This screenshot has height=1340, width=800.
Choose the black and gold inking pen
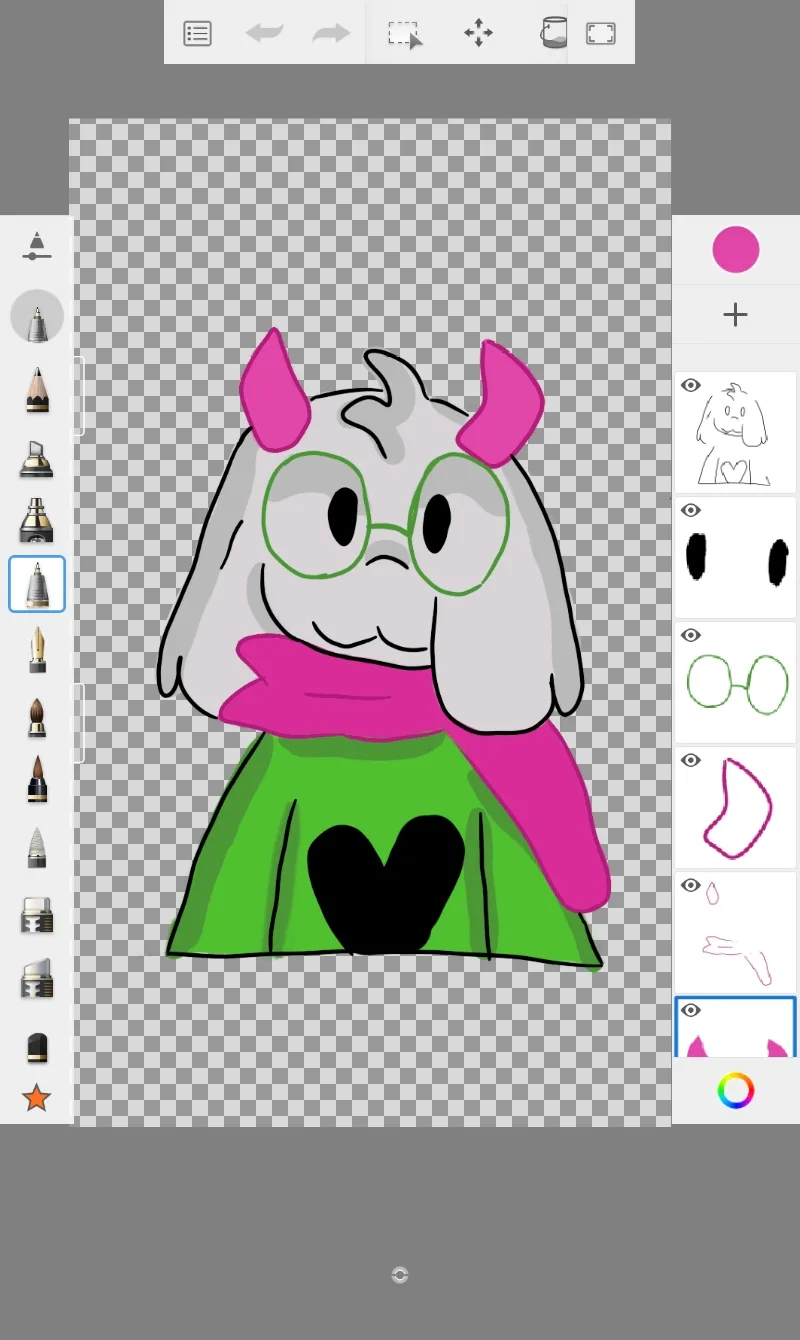click(x=37, y=520)
